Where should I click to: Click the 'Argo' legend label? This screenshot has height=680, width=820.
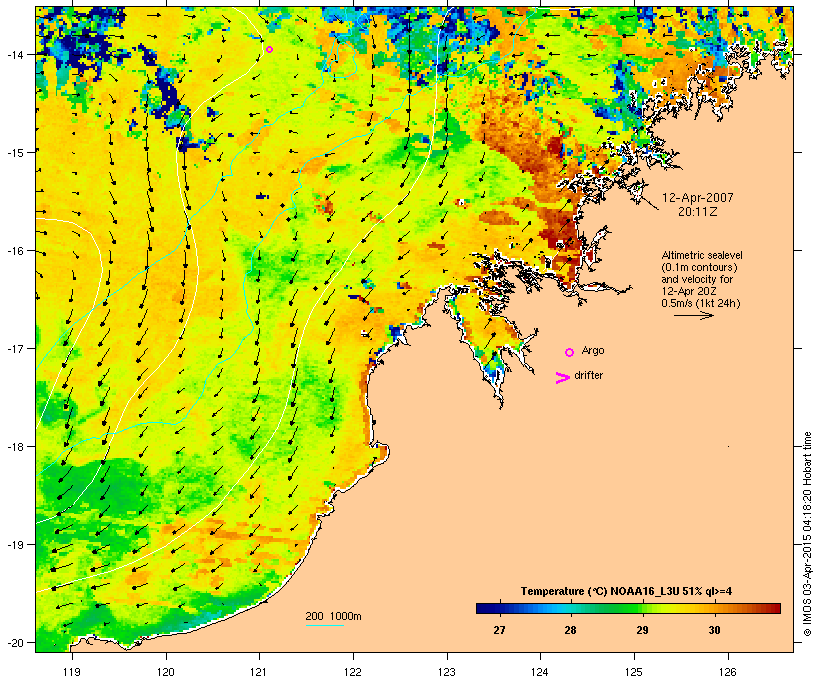[593, 351]
